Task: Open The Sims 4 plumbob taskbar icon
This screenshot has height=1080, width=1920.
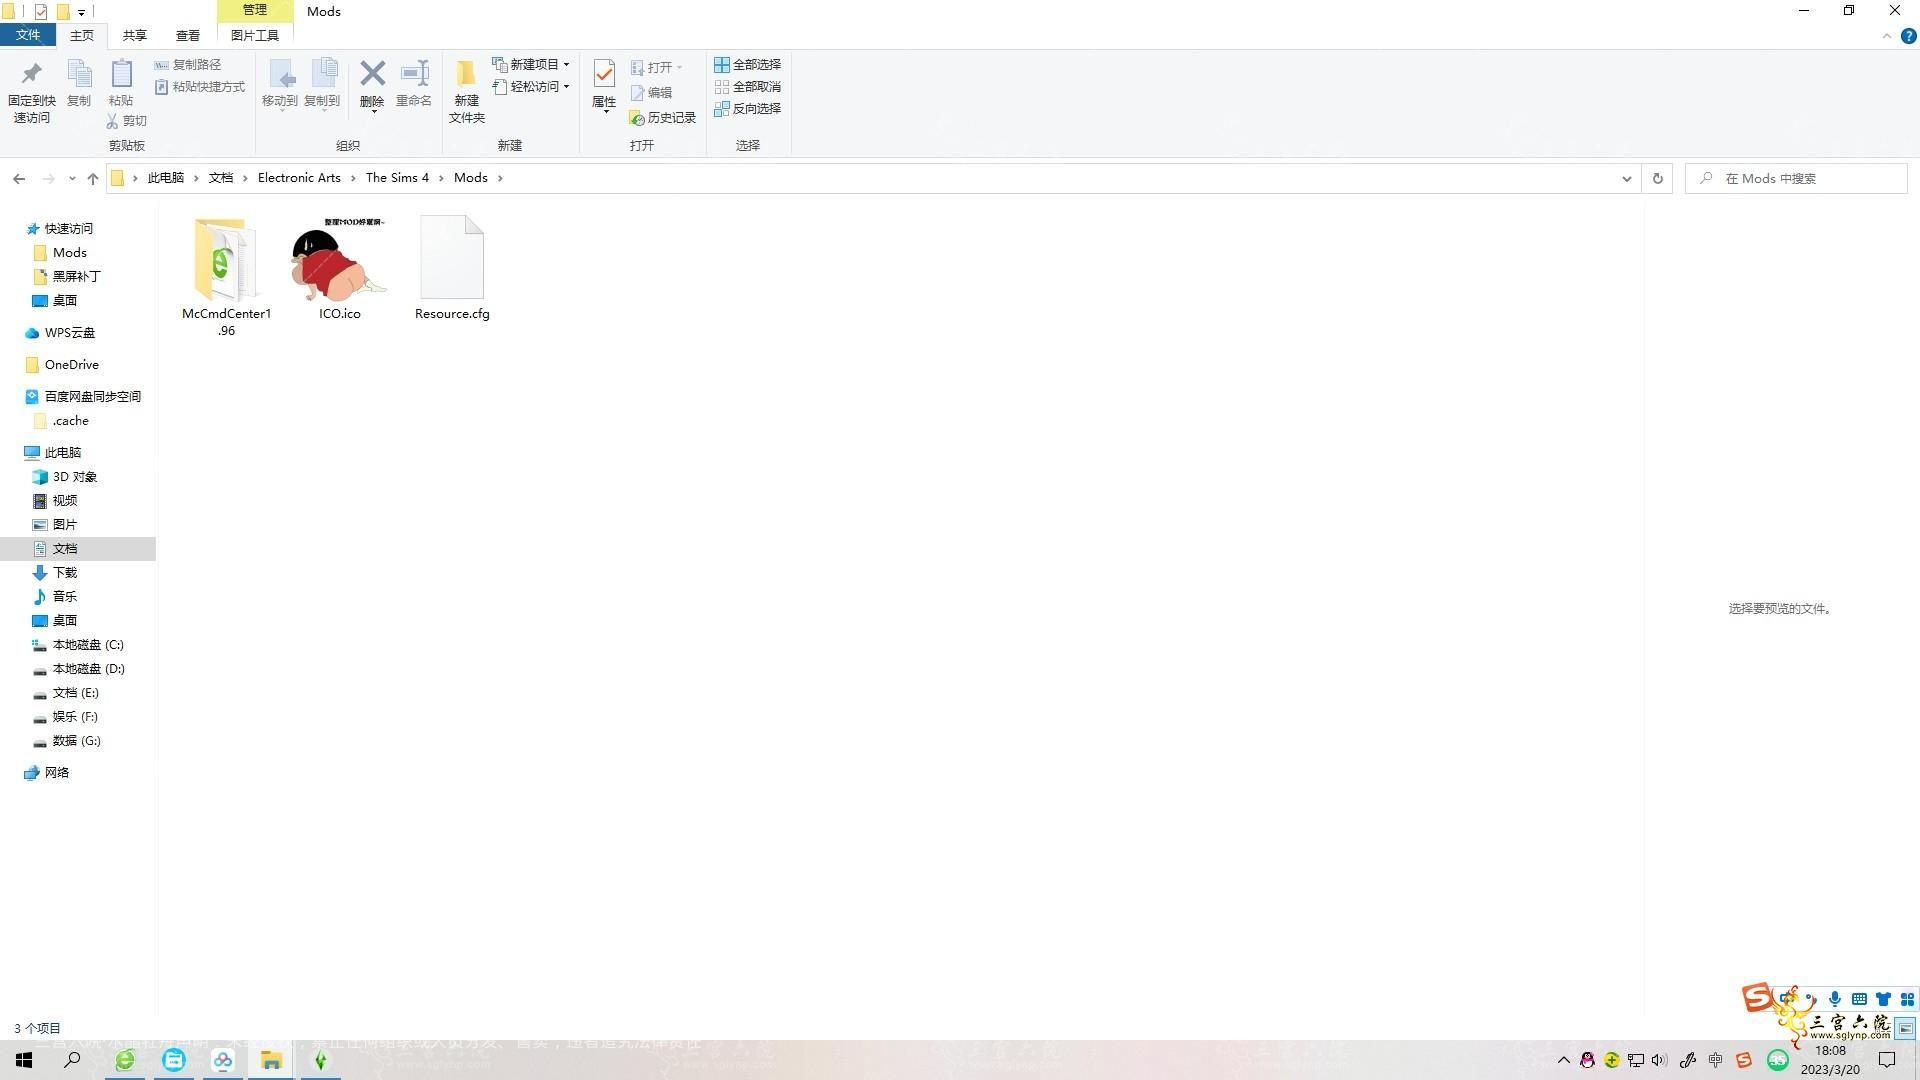Action: (x=320, y=1060)
